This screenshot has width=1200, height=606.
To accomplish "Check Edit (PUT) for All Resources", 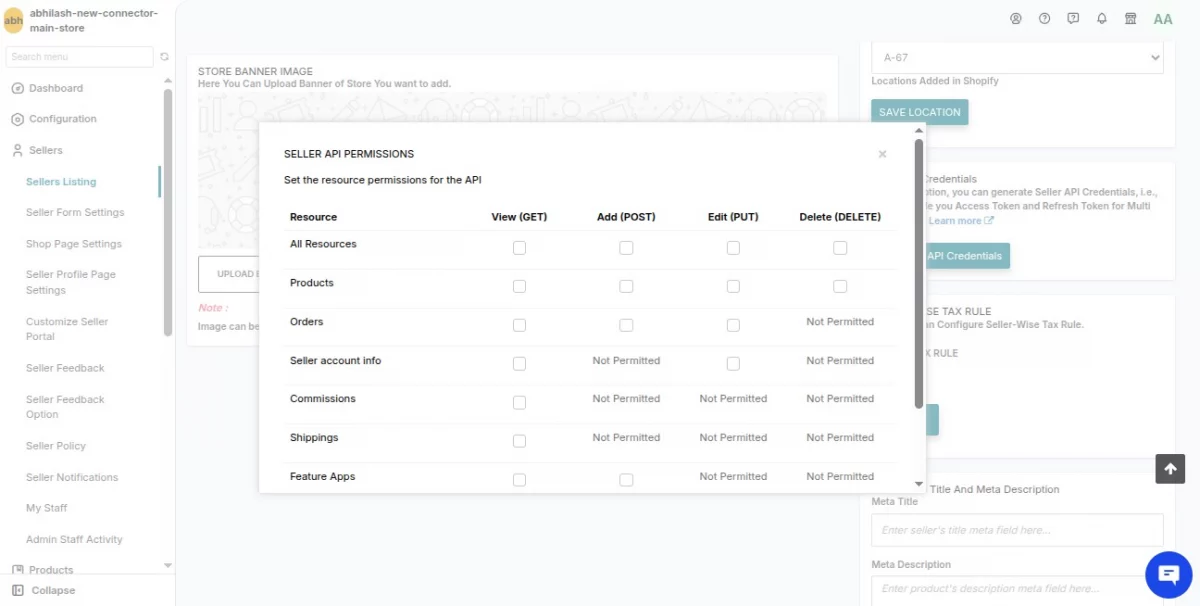I will pos(733,248).
